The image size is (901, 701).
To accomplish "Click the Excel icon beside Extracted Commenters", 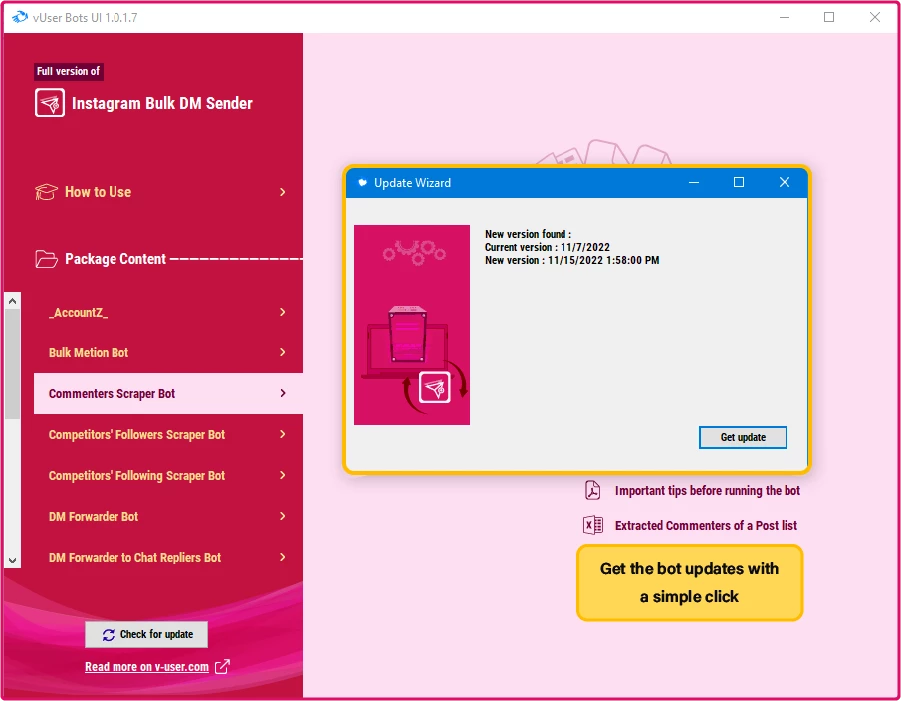I will 592,525.
